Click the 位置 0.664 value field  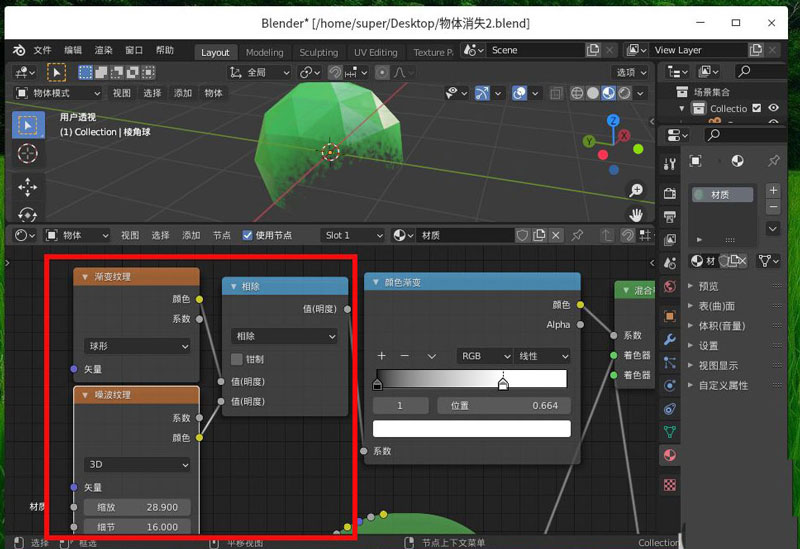503,406
